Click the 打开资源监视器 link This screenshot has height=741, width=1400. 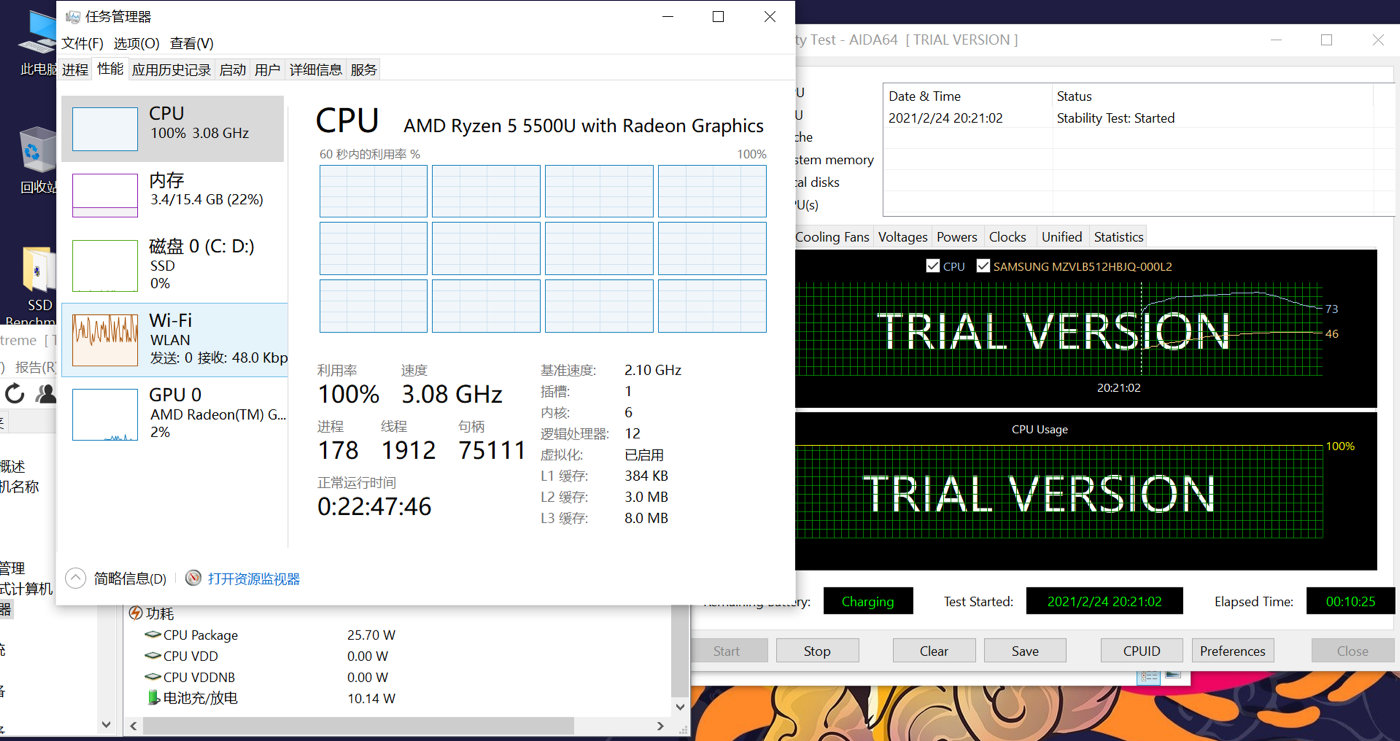tap(254, 578)
